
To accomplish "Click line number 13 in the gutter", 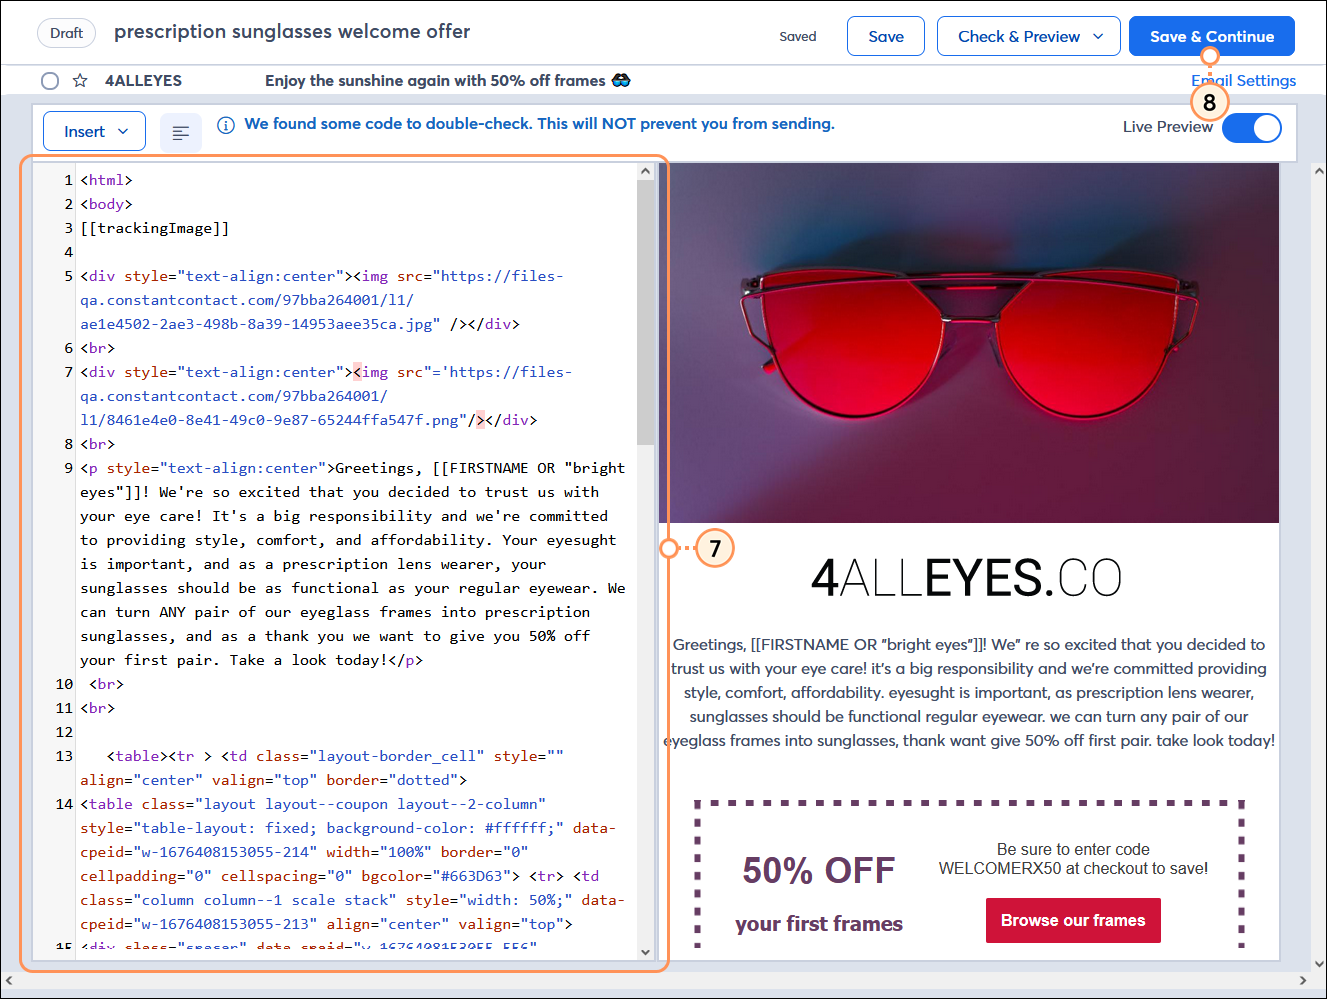I will pyautogui.click(x=64, y=756).
